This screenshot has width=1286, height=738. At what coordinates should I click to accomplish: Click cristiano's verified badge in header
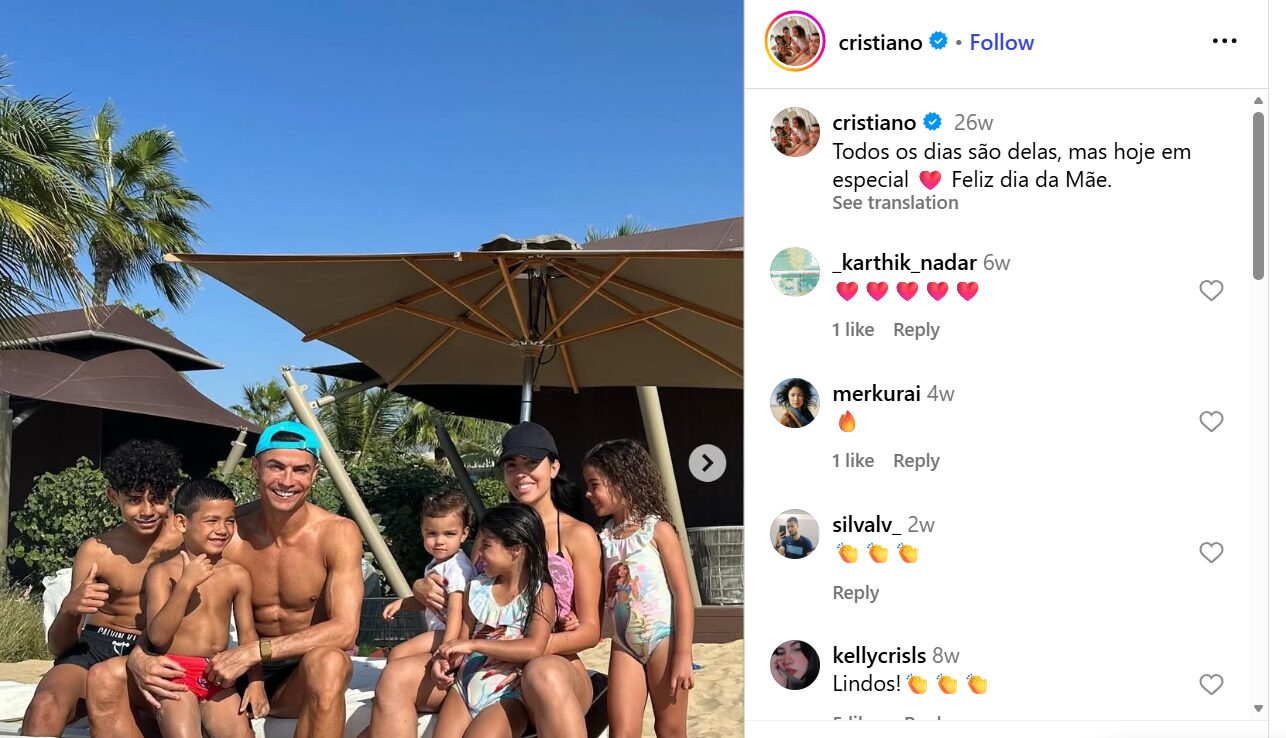938,41
